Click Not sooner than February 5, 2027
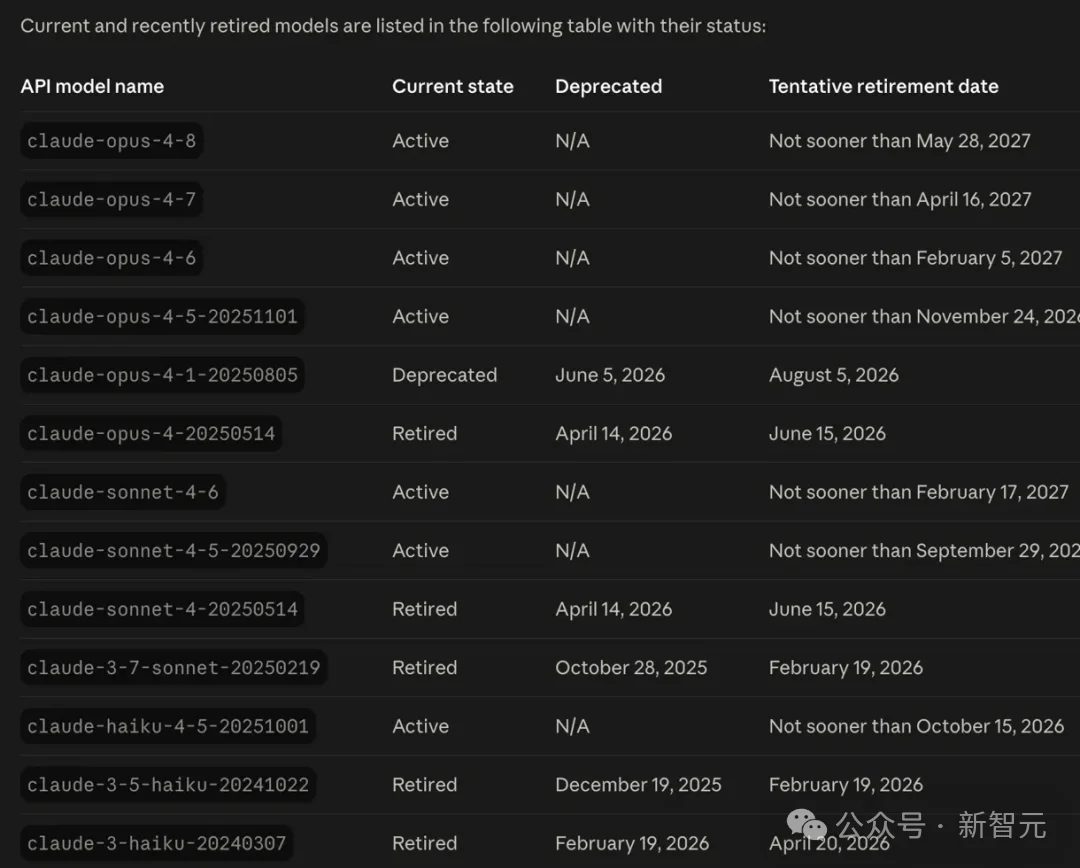This screenshot has width=1080, height=868. click(915, 258)
